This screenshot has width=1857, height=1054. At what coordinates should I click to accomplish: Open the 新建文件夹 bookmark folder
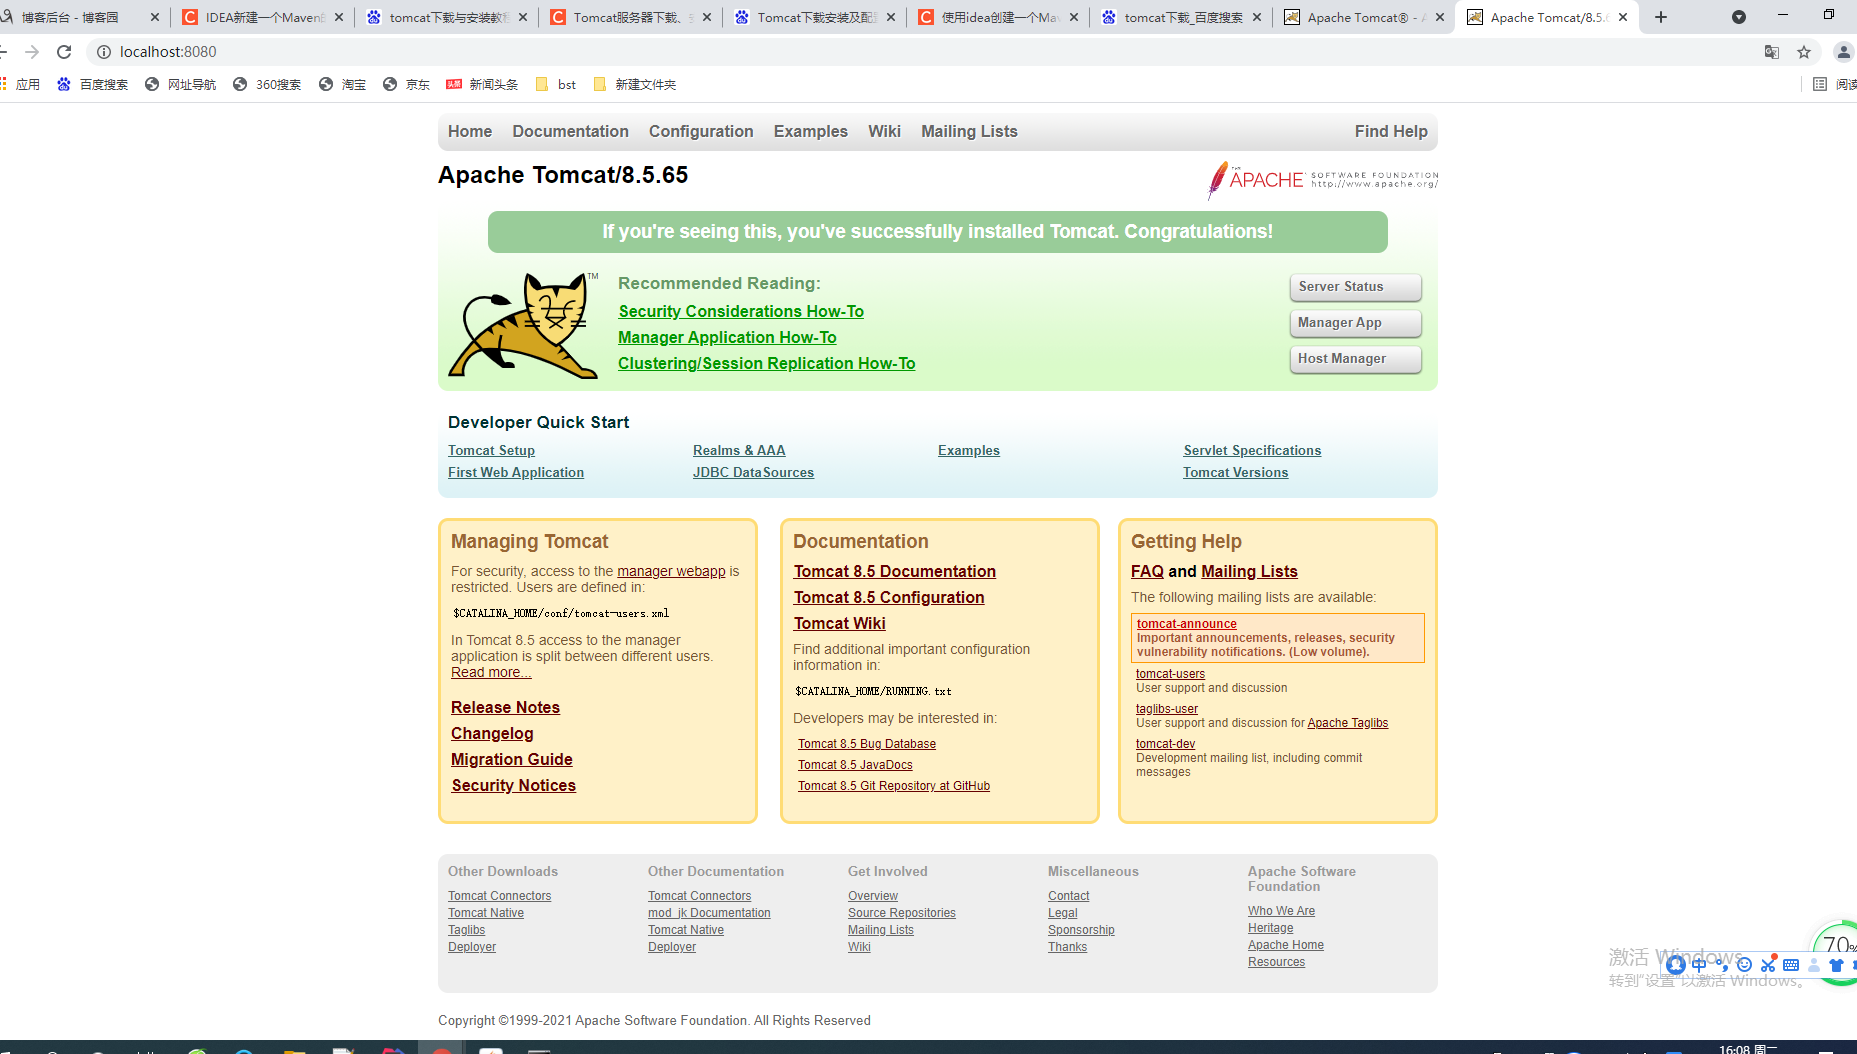635,85
